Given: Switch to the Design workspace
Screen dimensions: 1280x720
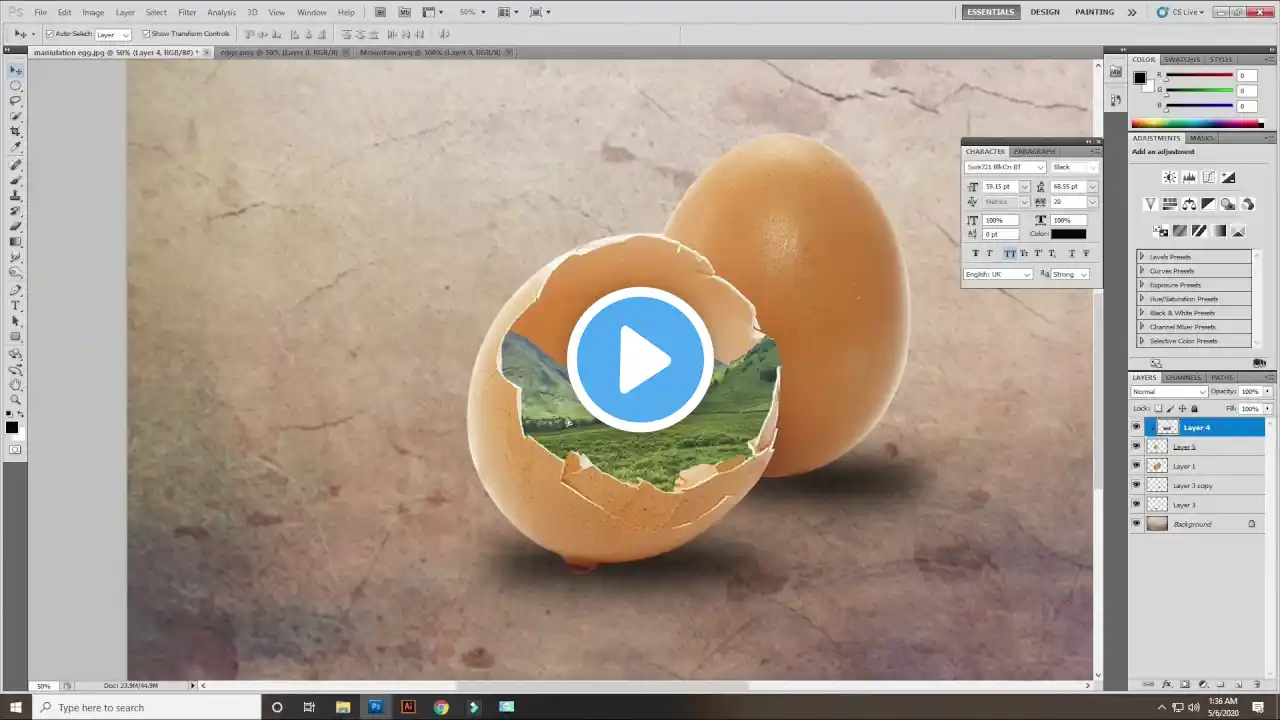Looking at the screenshot, I should (x=1045, y=12).
